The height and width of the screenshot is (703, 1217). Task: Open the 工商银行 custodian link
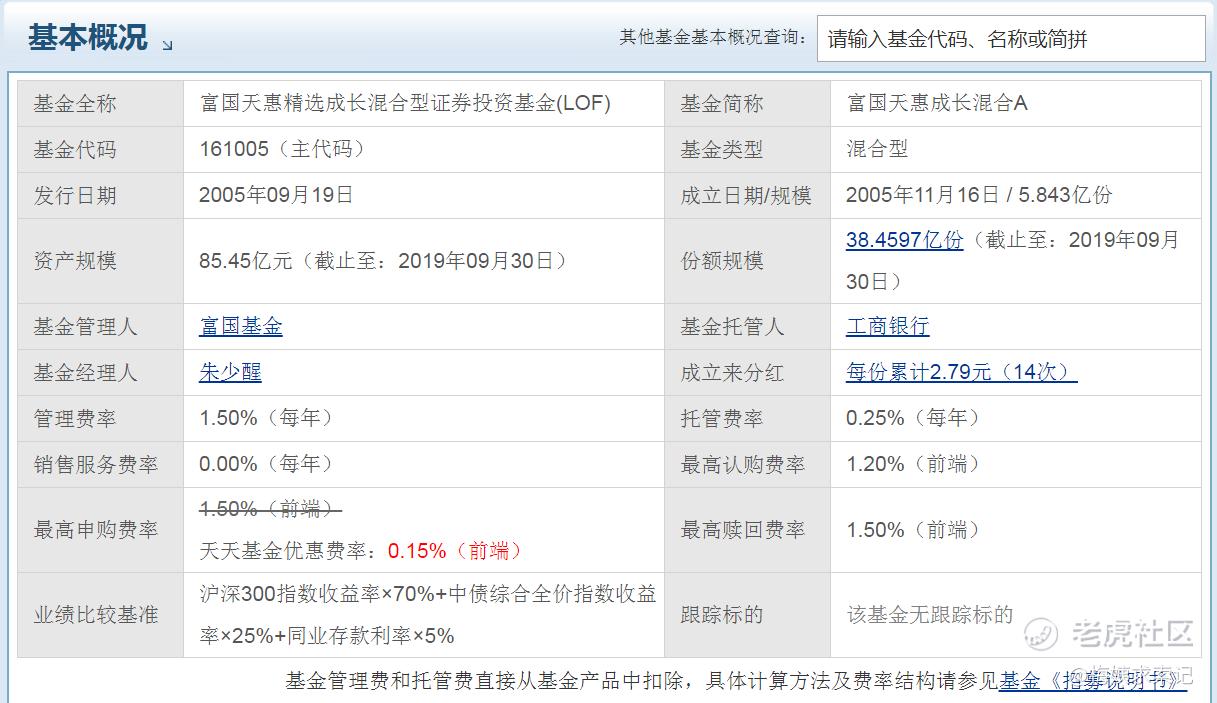tap(887, 326)
